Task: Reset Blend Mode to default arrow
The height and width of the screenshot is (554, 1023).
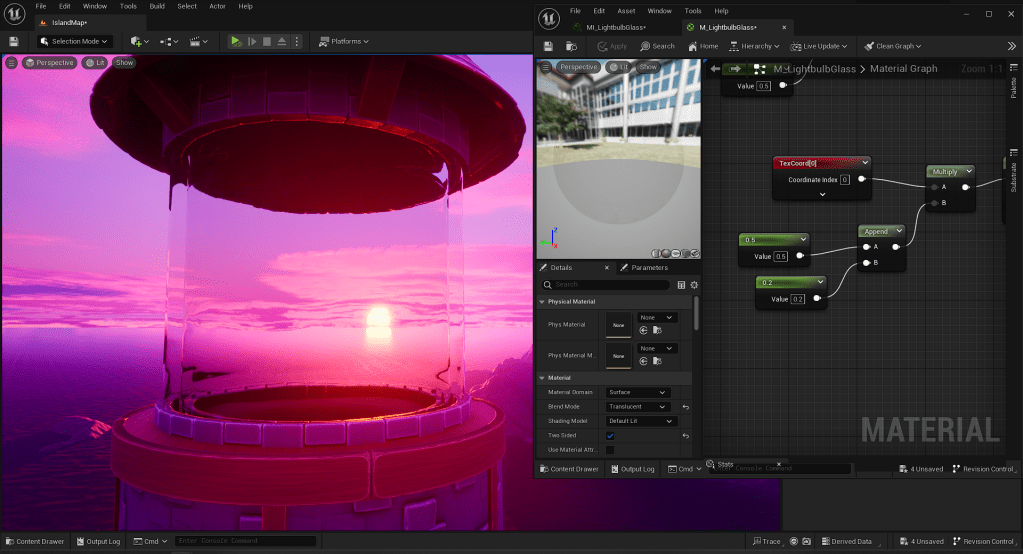Action: click(686, 407)
